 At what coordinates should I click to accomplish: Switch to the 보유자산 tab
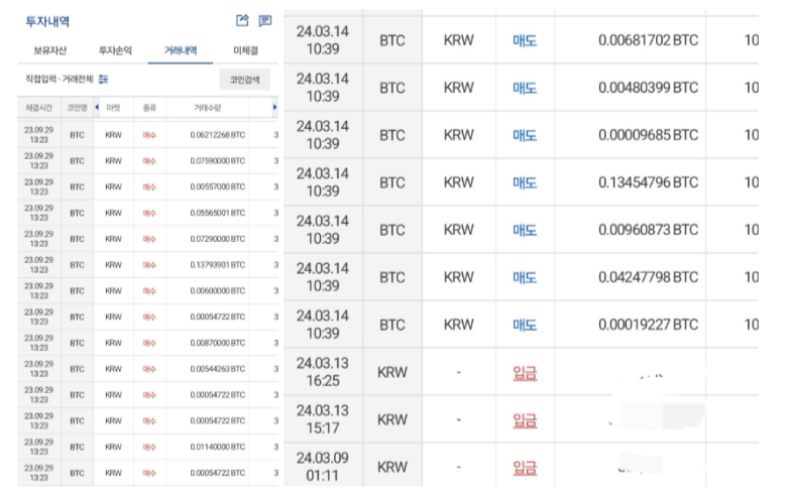[47, 49]
